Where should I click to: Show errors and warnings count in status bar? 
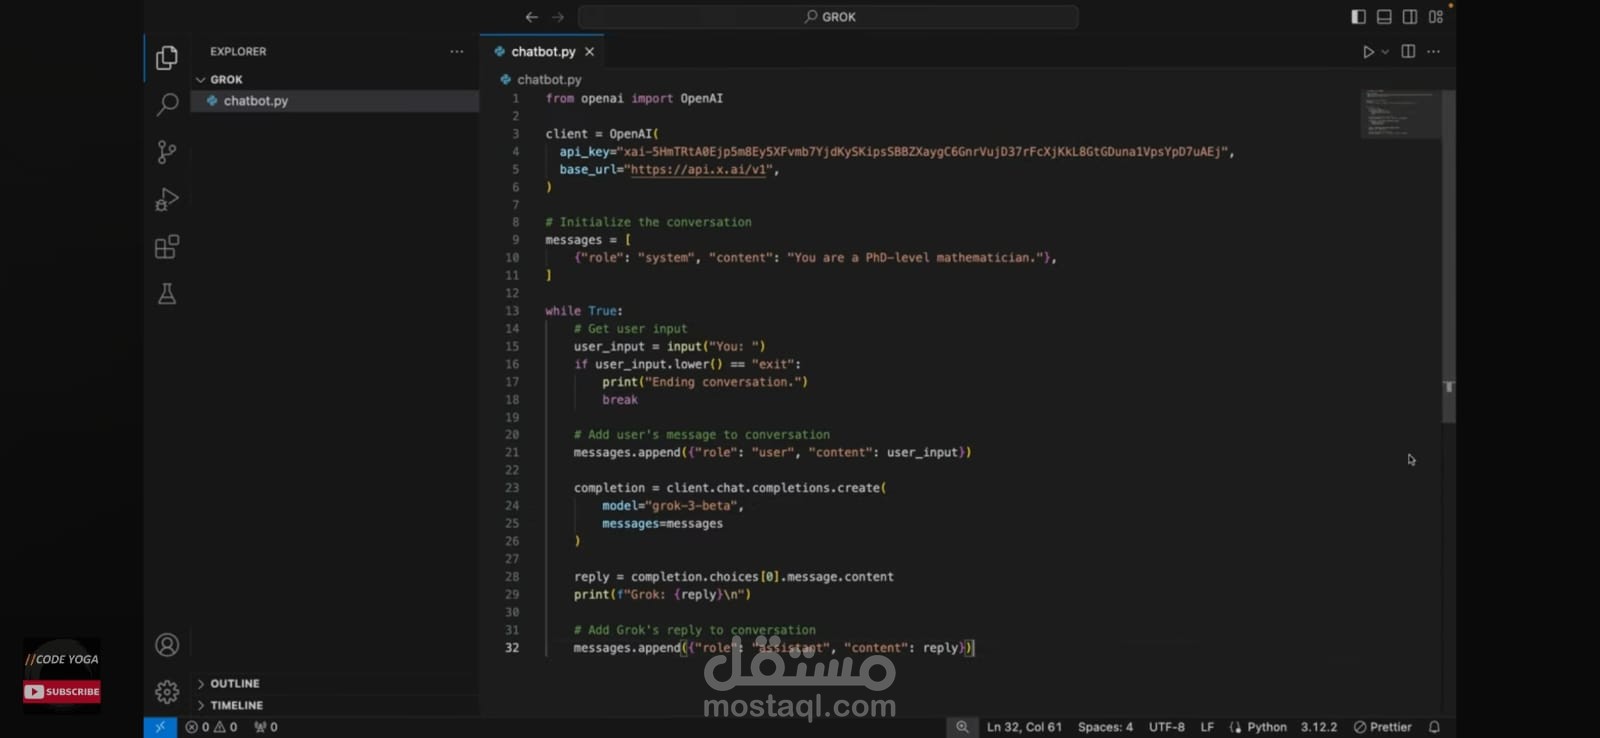211,727
